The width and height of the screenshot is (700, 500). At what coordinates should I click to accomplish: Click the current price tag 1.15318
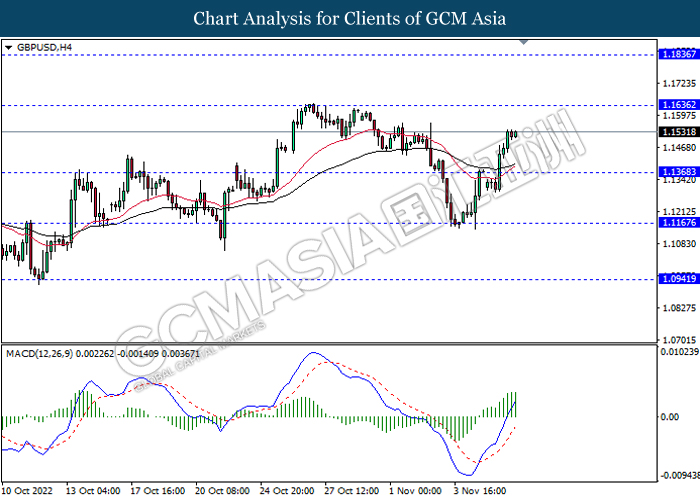(679, 132)
